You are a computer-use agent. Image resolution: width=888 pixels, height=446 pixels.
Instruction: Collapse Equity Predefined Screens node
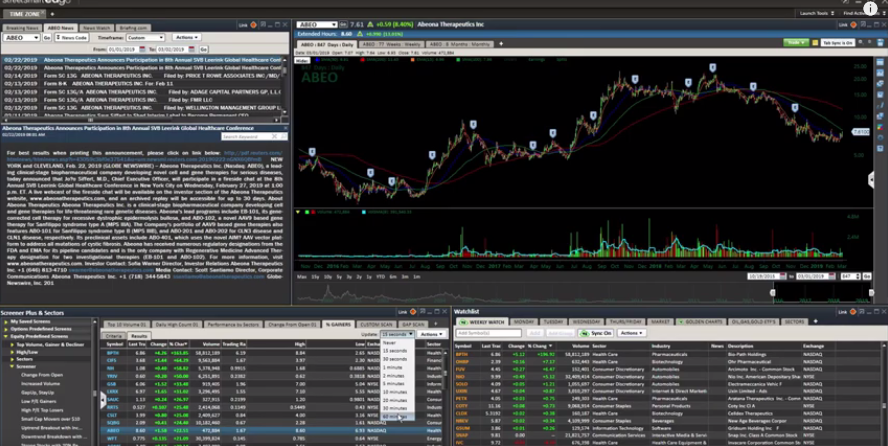click(x=6, y=336)
